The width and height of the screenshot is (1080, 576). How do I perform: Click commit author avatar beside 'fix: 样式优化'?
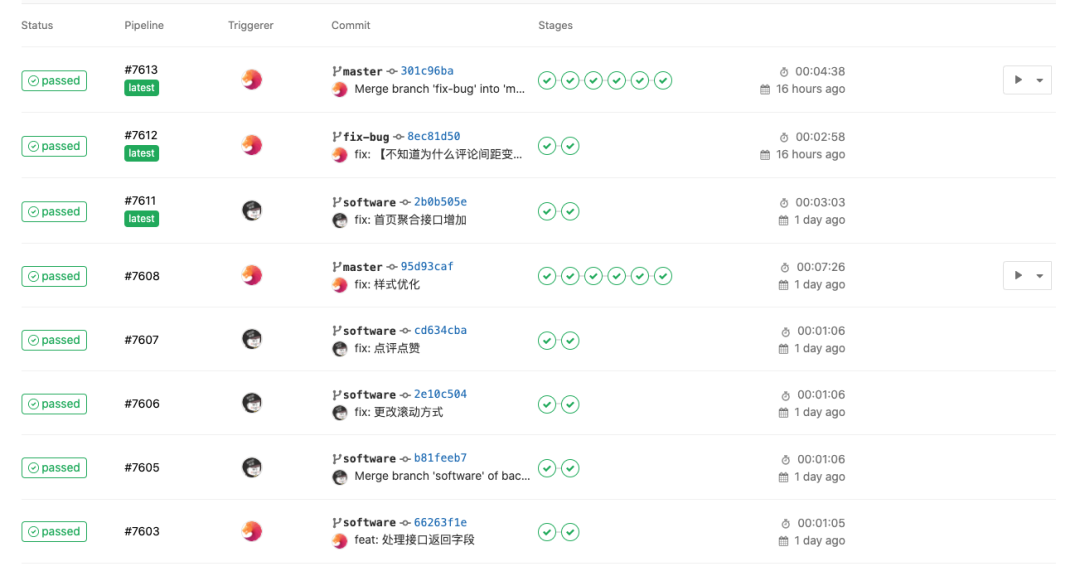pos(340,285)
